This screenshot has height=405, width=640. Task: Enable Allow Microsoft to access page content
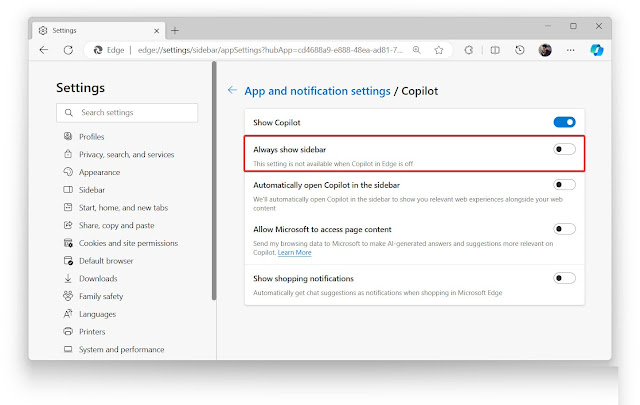pos(564,229)
